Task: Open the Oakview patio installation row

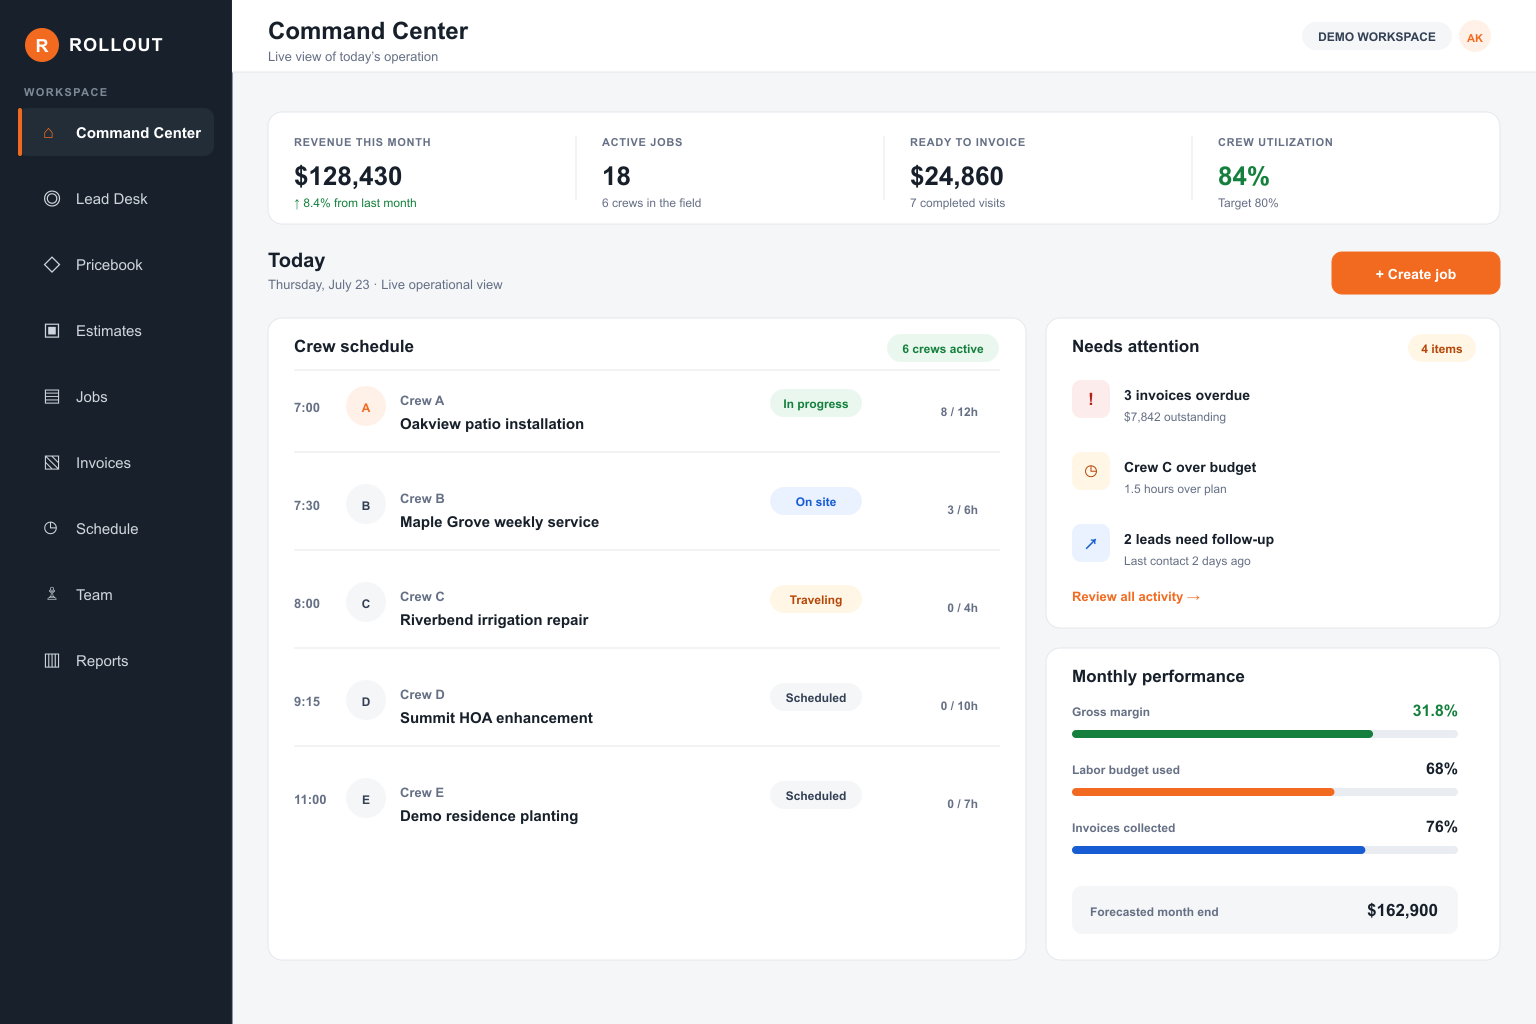Action: [647, 412]
